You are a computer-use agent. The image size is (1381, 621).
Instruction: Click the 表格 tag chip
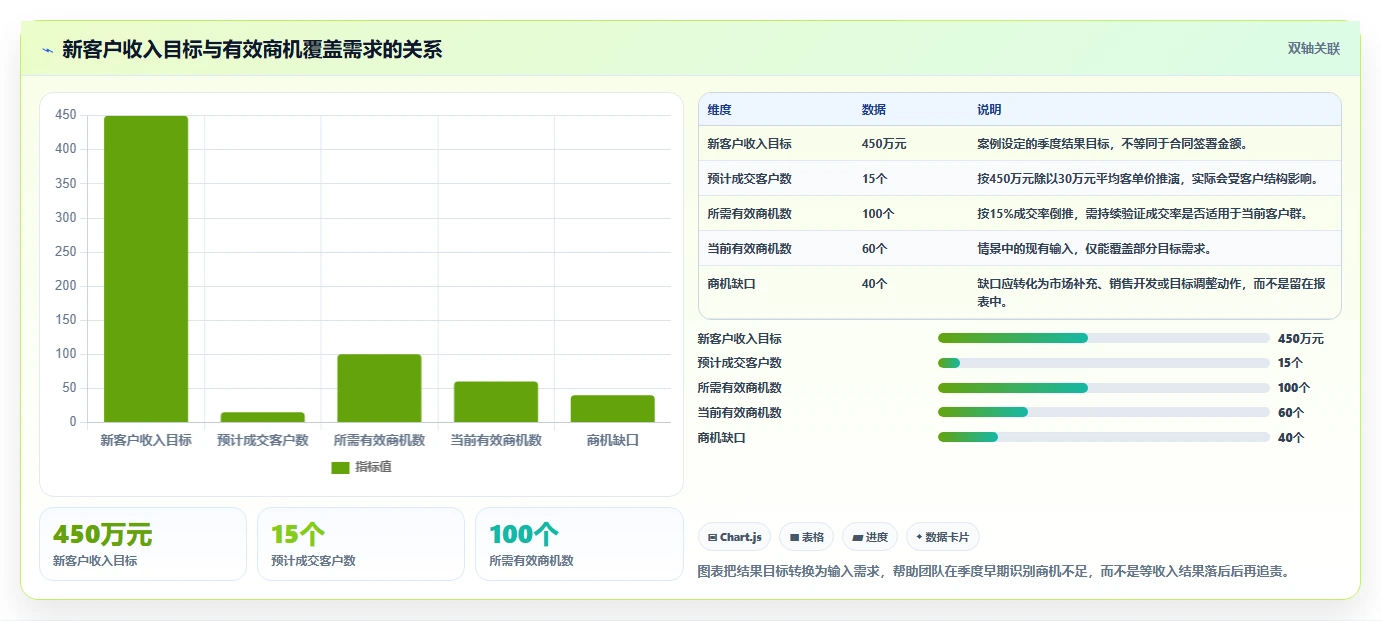806,537
